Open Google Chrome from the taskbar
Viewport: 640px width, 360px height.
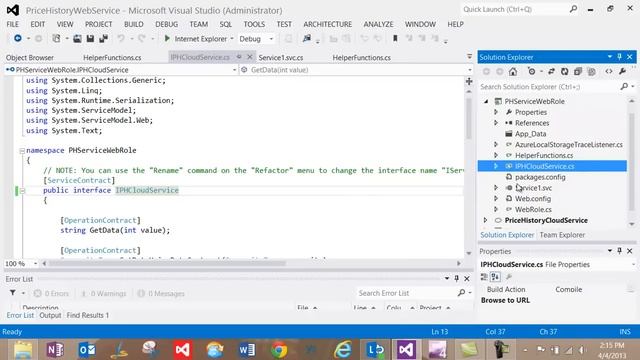click(x=279, y=350)
